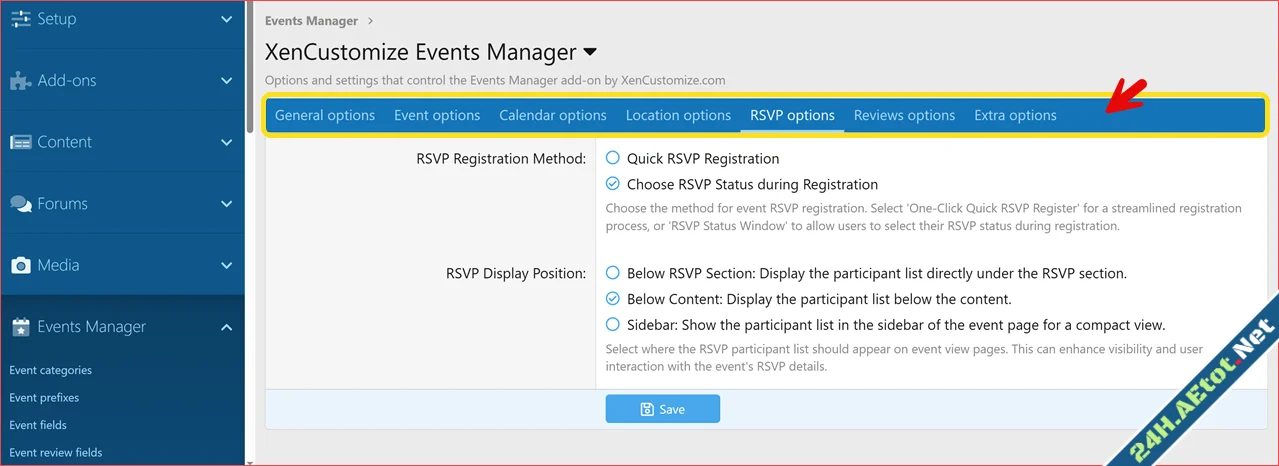Select the RSVP options tab
Viewport: 1279px width, 466px height.
(x=792, y=115)
